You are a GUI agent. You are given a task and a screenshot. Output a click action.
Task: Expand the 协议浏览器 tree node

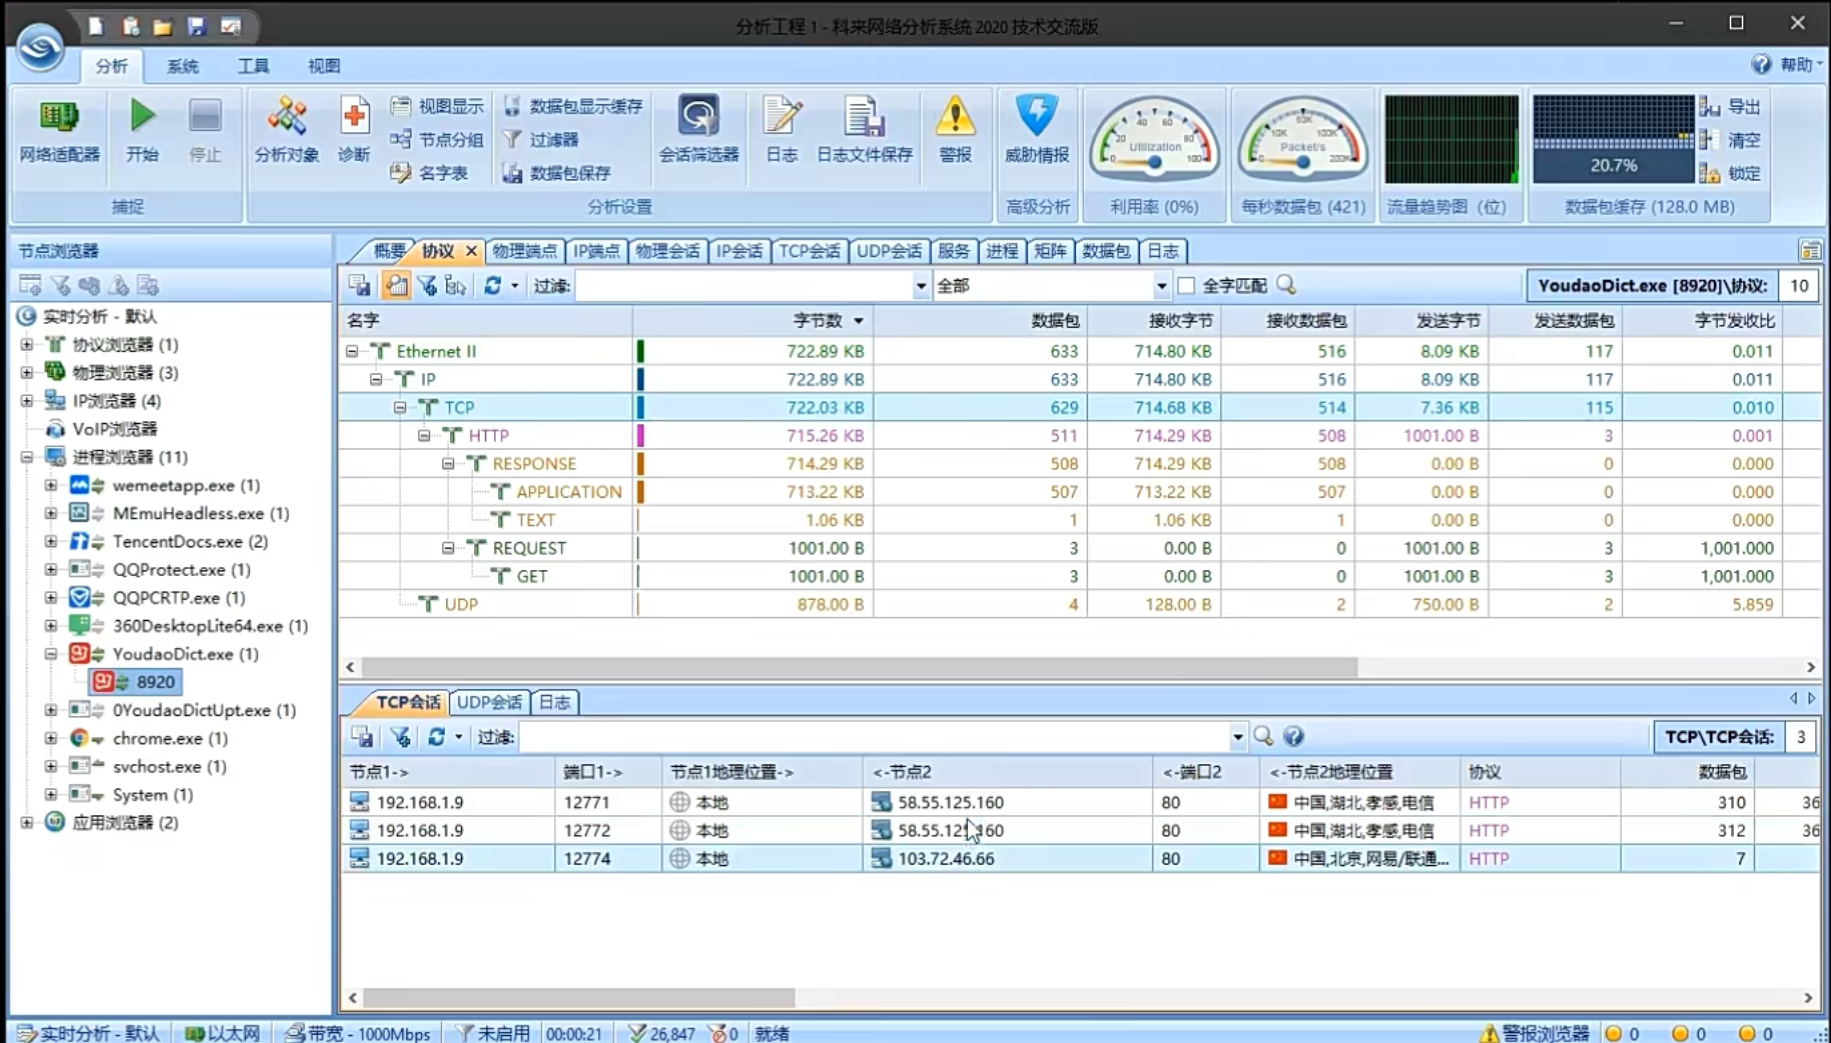[27, 344]
